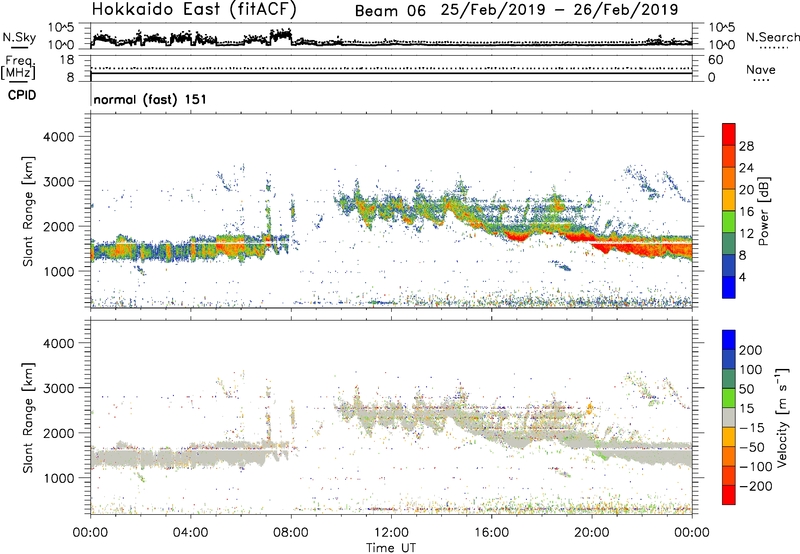Click the Nave legend label

coord(761,69)
